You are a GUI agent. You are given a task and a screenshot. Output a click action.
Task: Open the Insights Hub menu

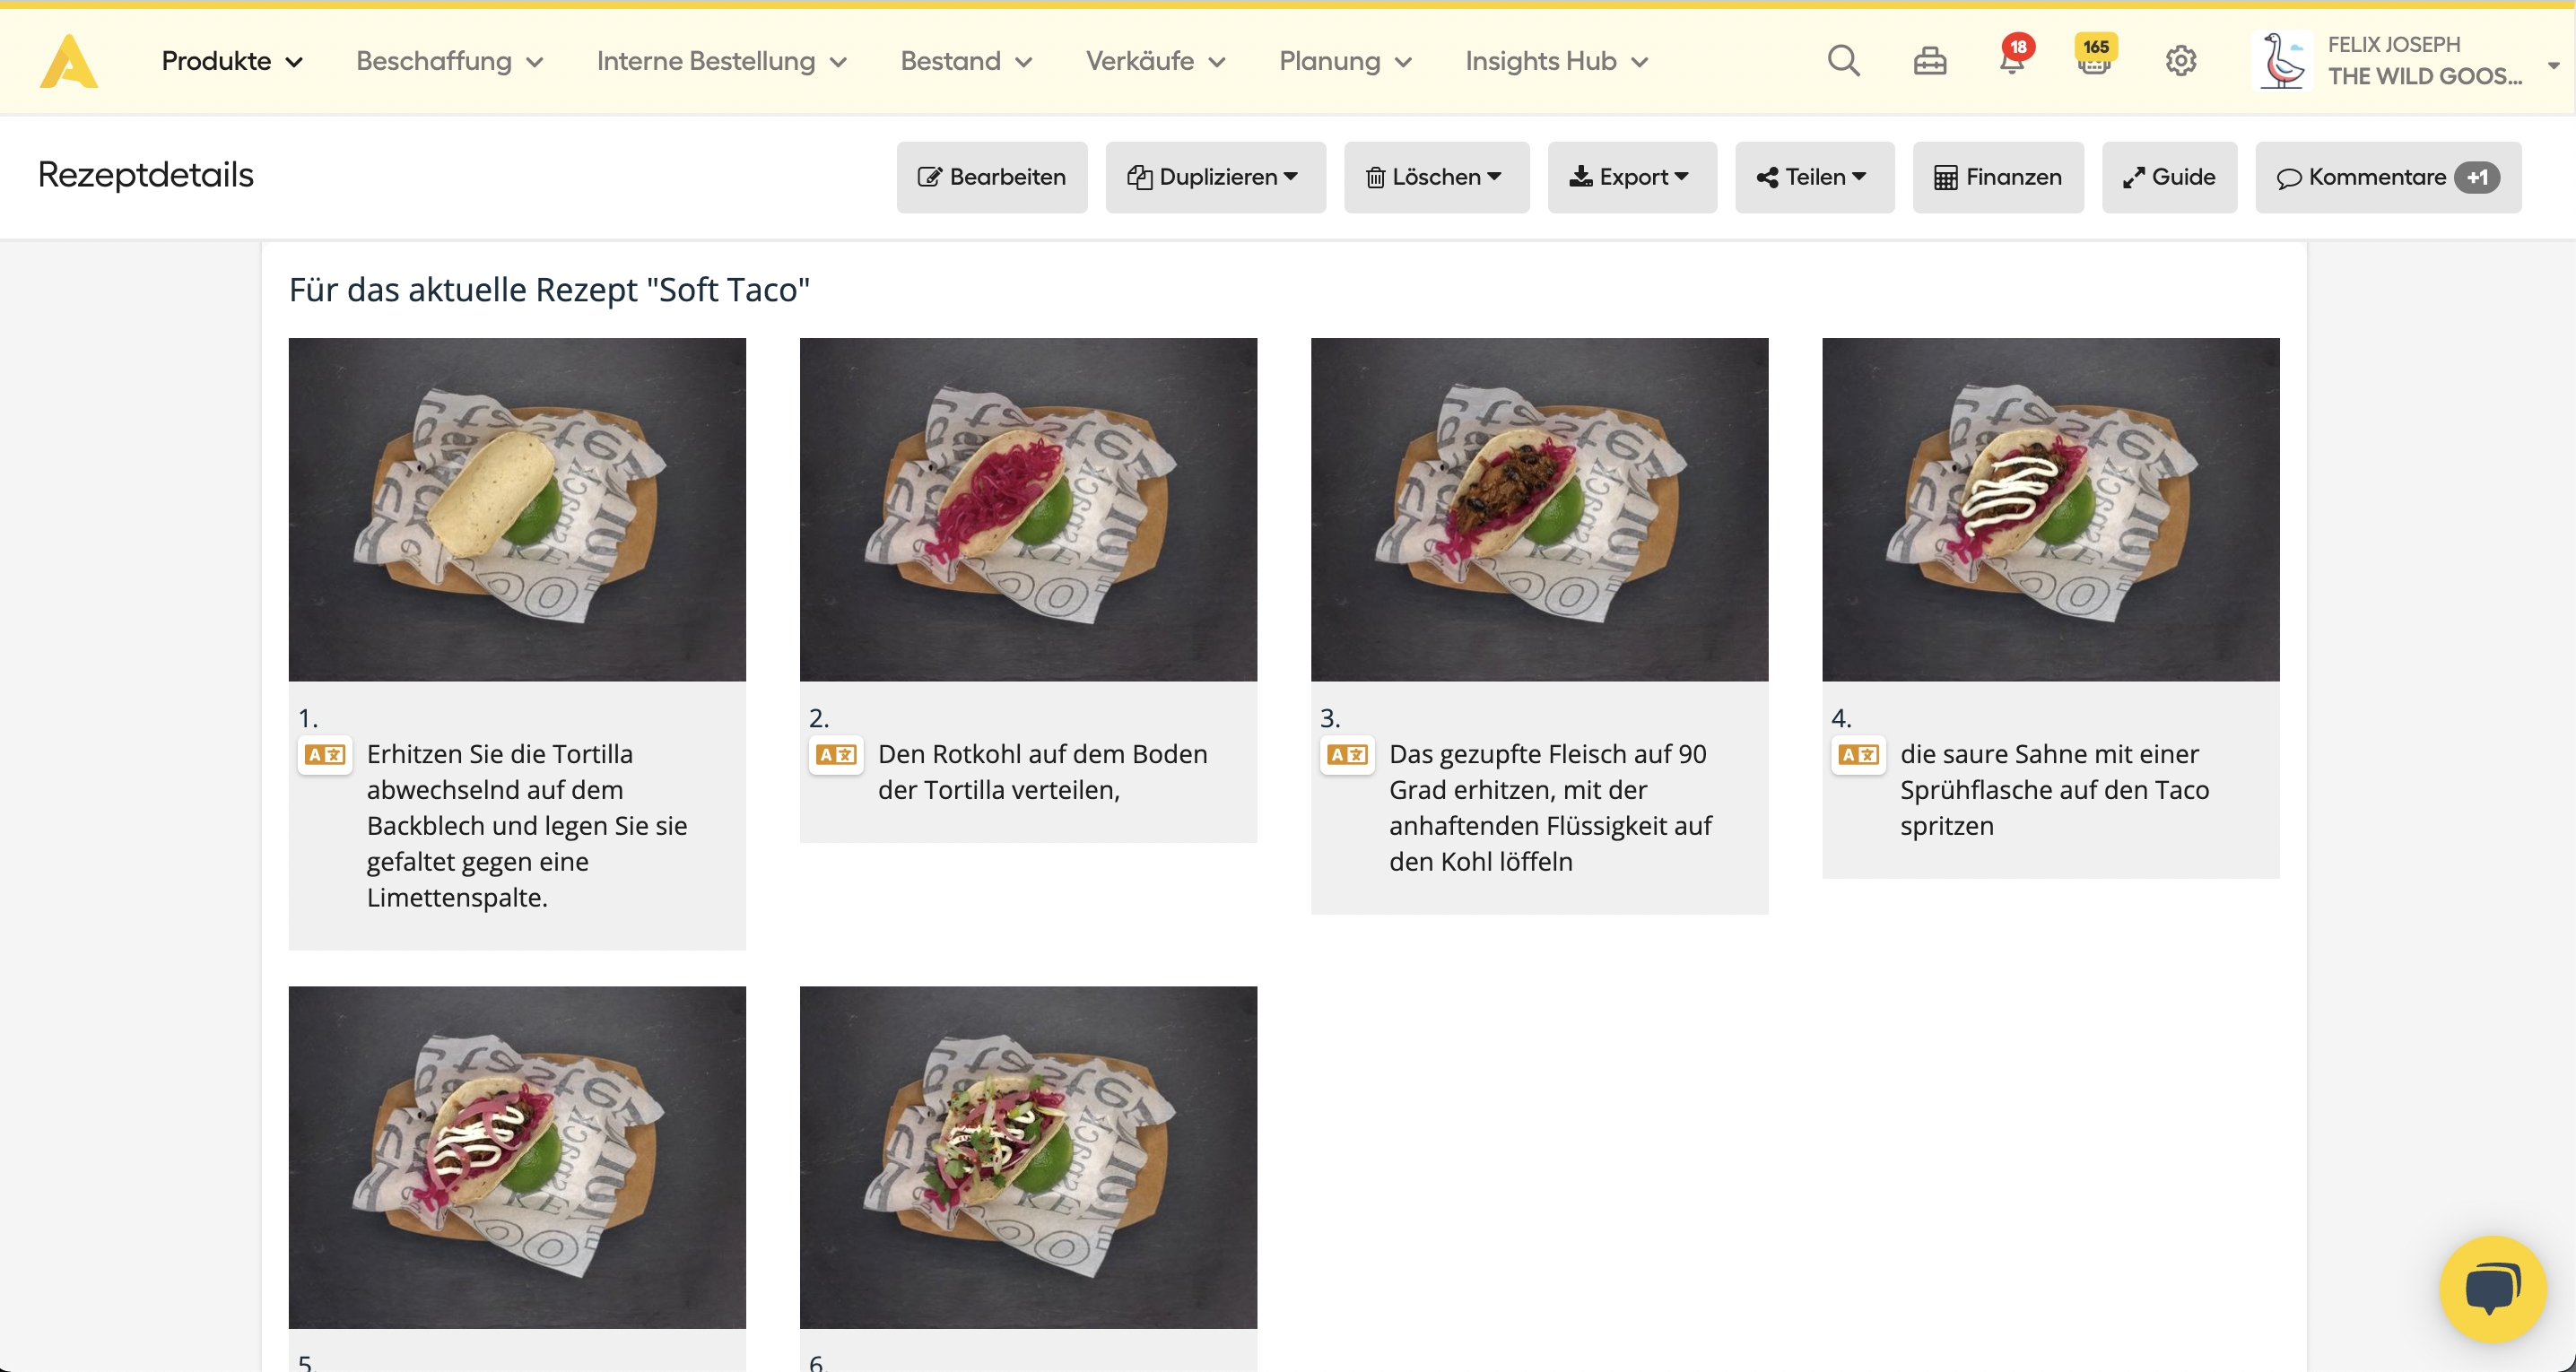pyautogui.click(x=1556, y=61)
